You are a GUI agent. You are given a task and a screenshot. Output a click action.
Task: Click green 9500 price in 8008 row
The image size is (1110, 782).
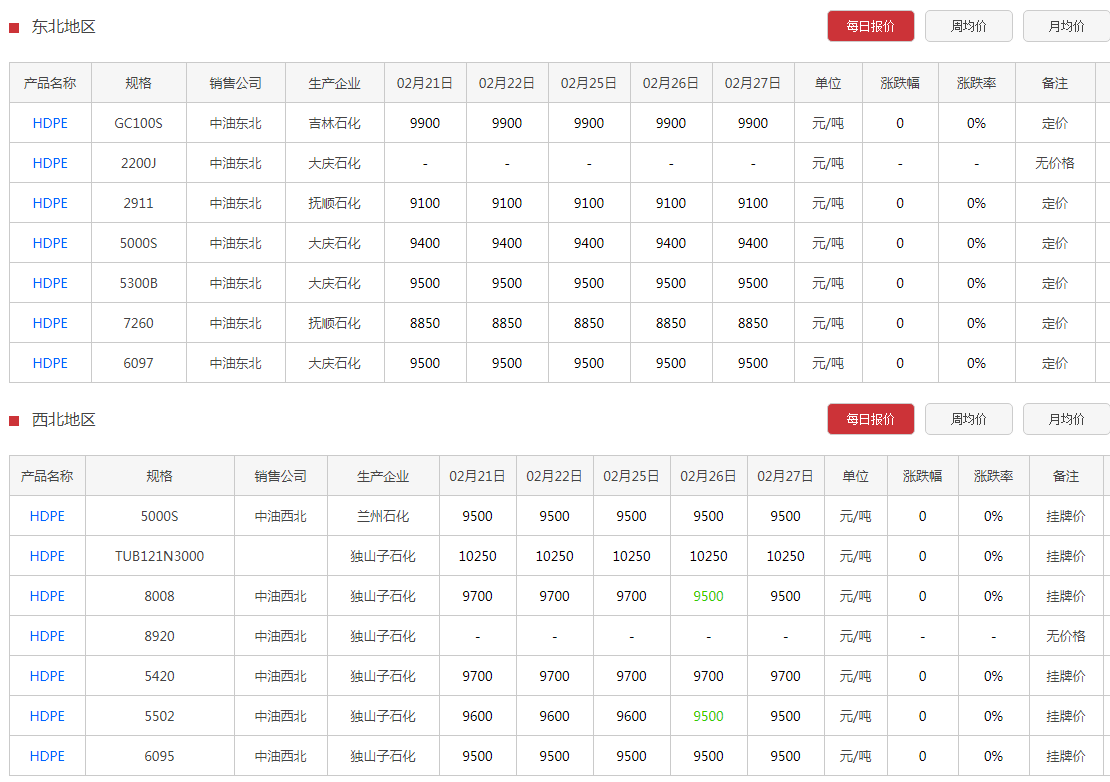click(708, 596)
